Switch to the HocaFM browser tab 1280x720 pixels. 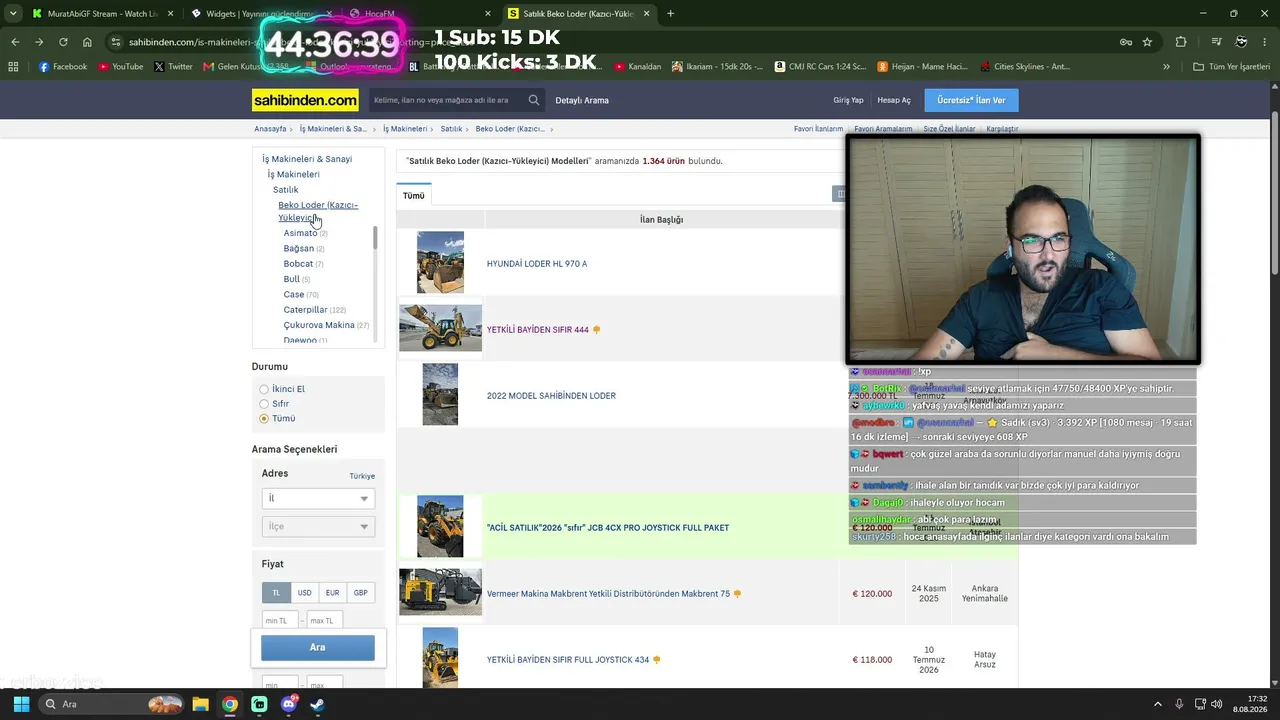pyautogui.click(x=420, y=14)
